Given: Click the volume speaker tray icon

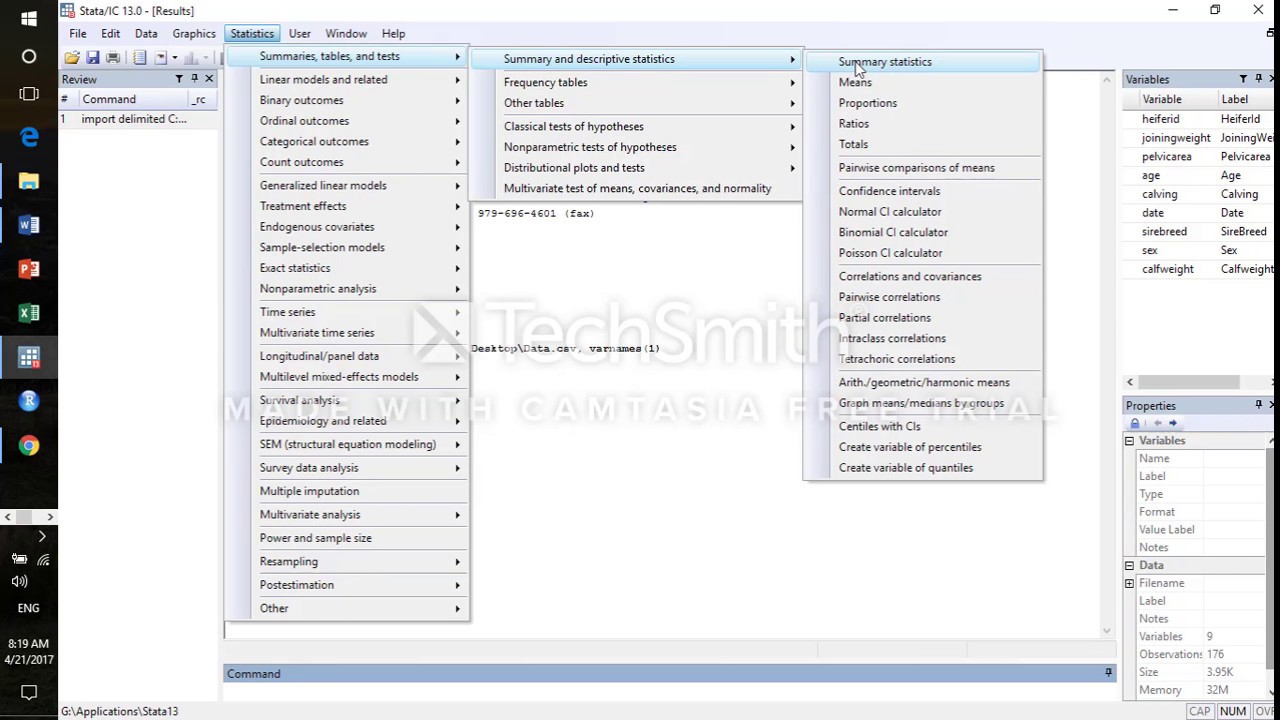Looking at the screenshot, I should click(x=19, y=581).
